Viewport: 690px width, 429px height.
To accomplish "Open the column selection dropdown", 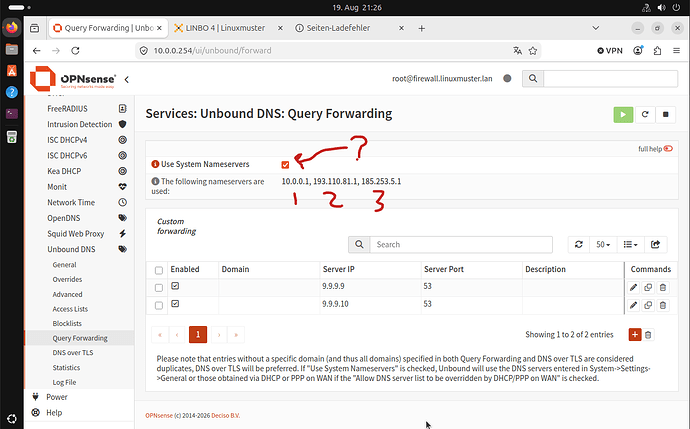I will pyautogui.click(x=630, y=244).
